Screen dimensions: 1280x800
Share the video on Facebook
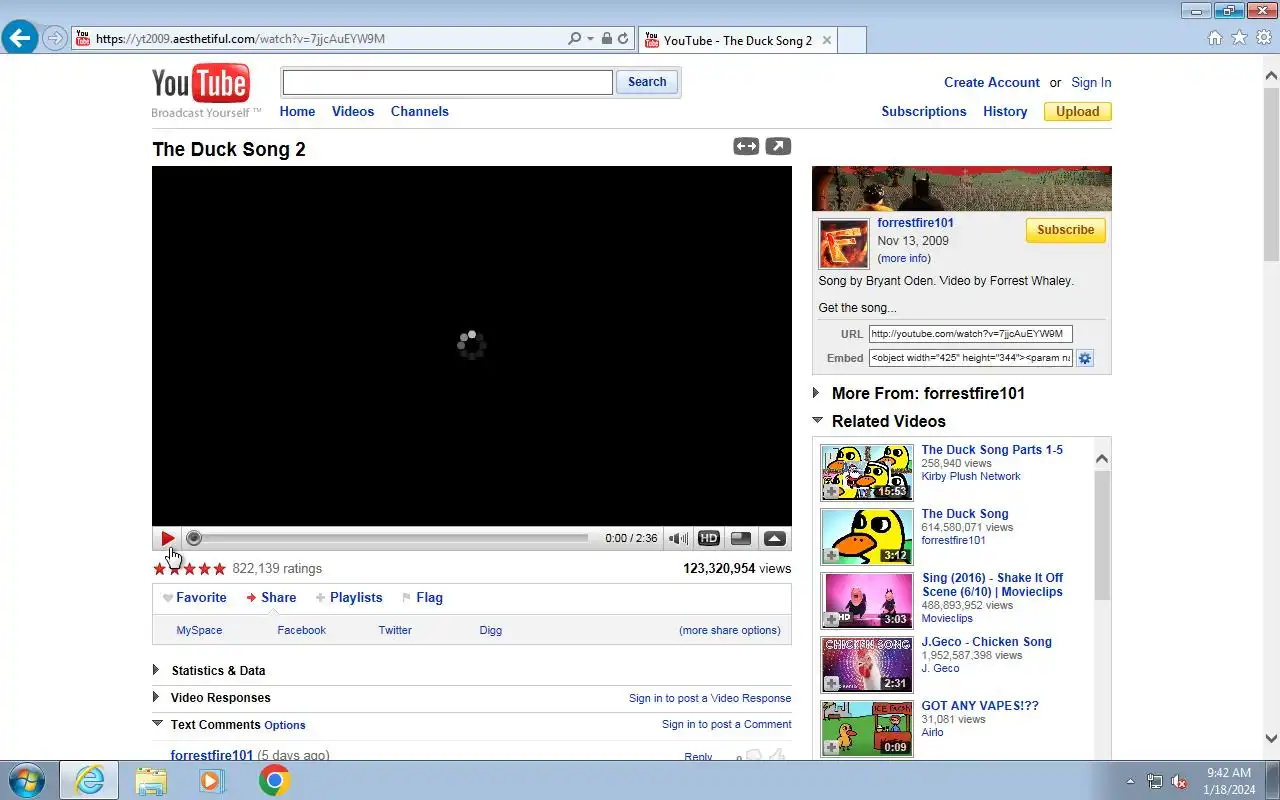(x=301, y=630)
